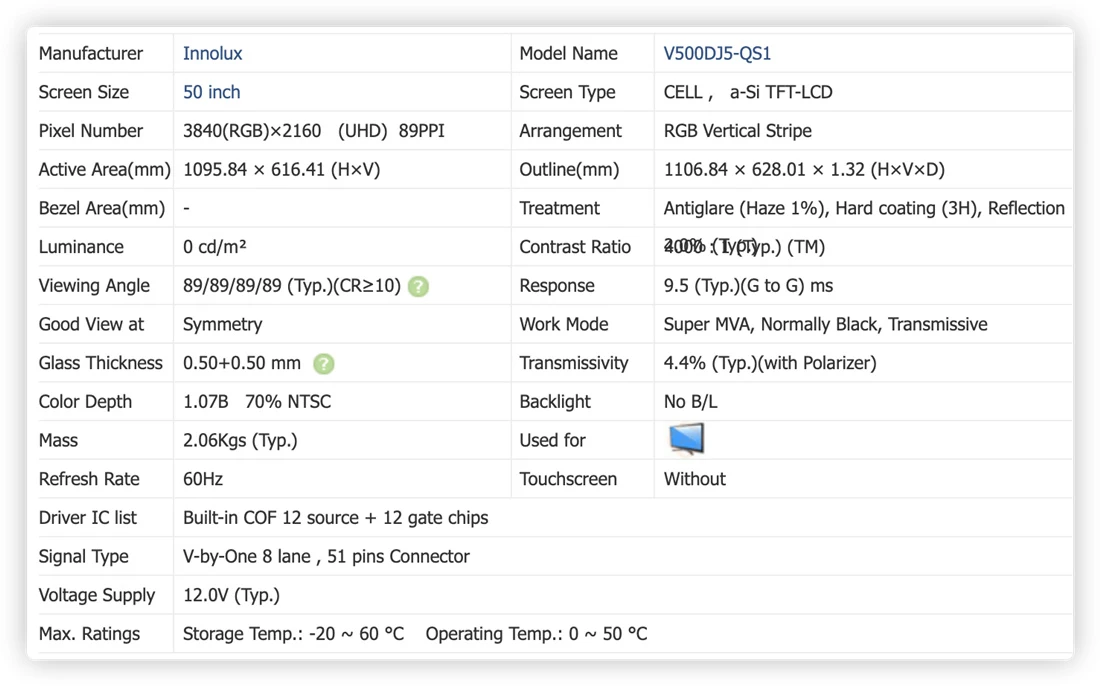Open the 50 inch screen size link
This screenshot has width=1100, height=686.
coord(211,92)
